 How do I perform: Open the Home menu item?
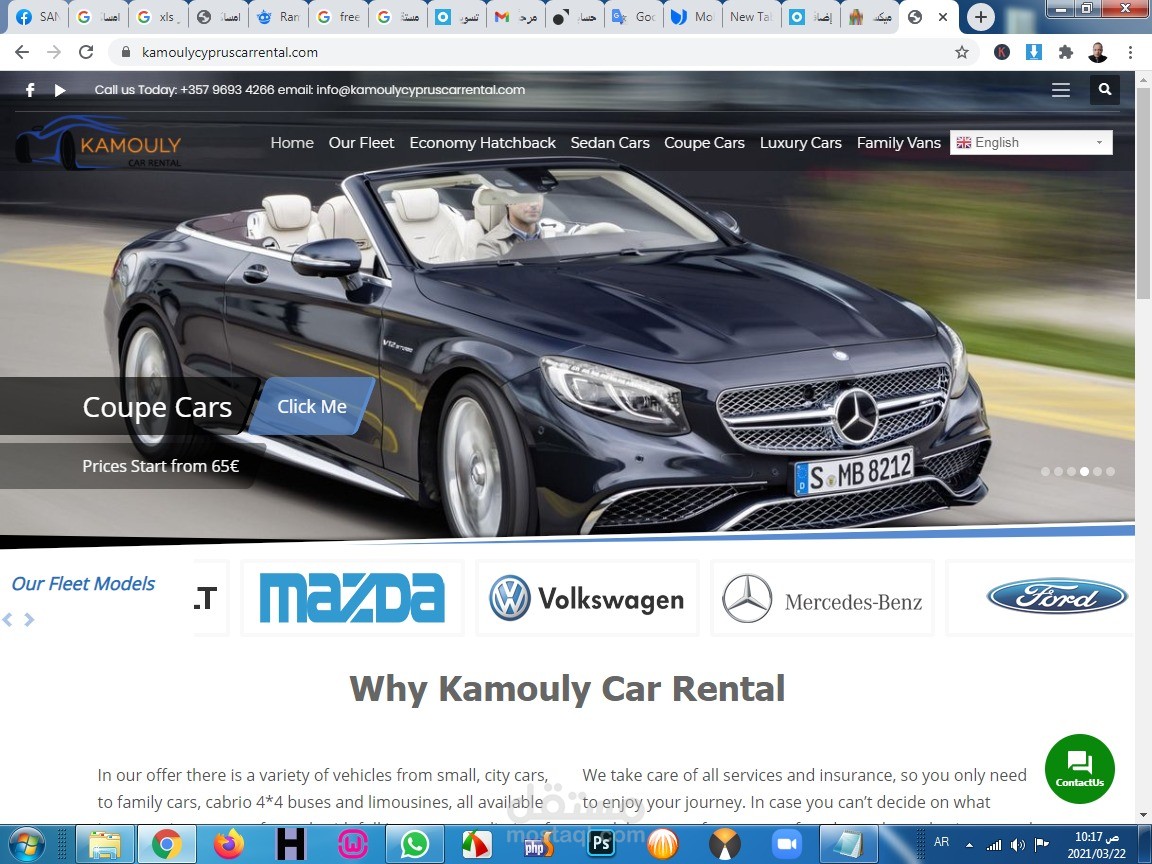(292, 143)
